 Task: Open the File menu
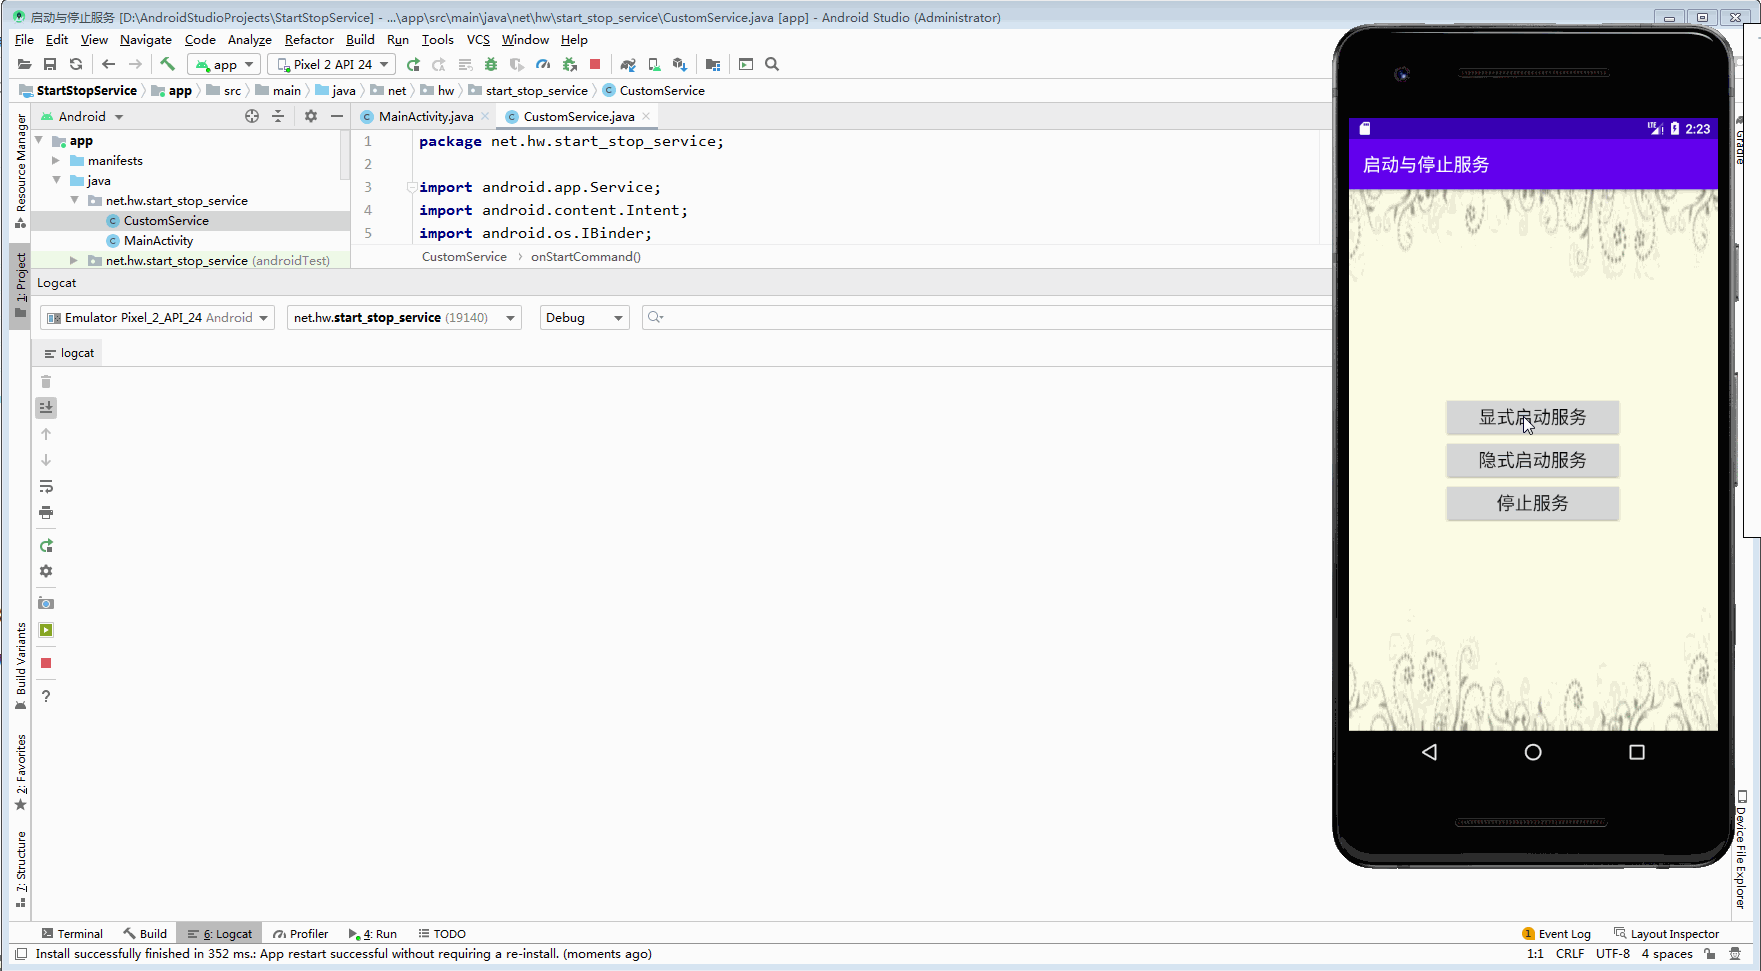[24, 40]
